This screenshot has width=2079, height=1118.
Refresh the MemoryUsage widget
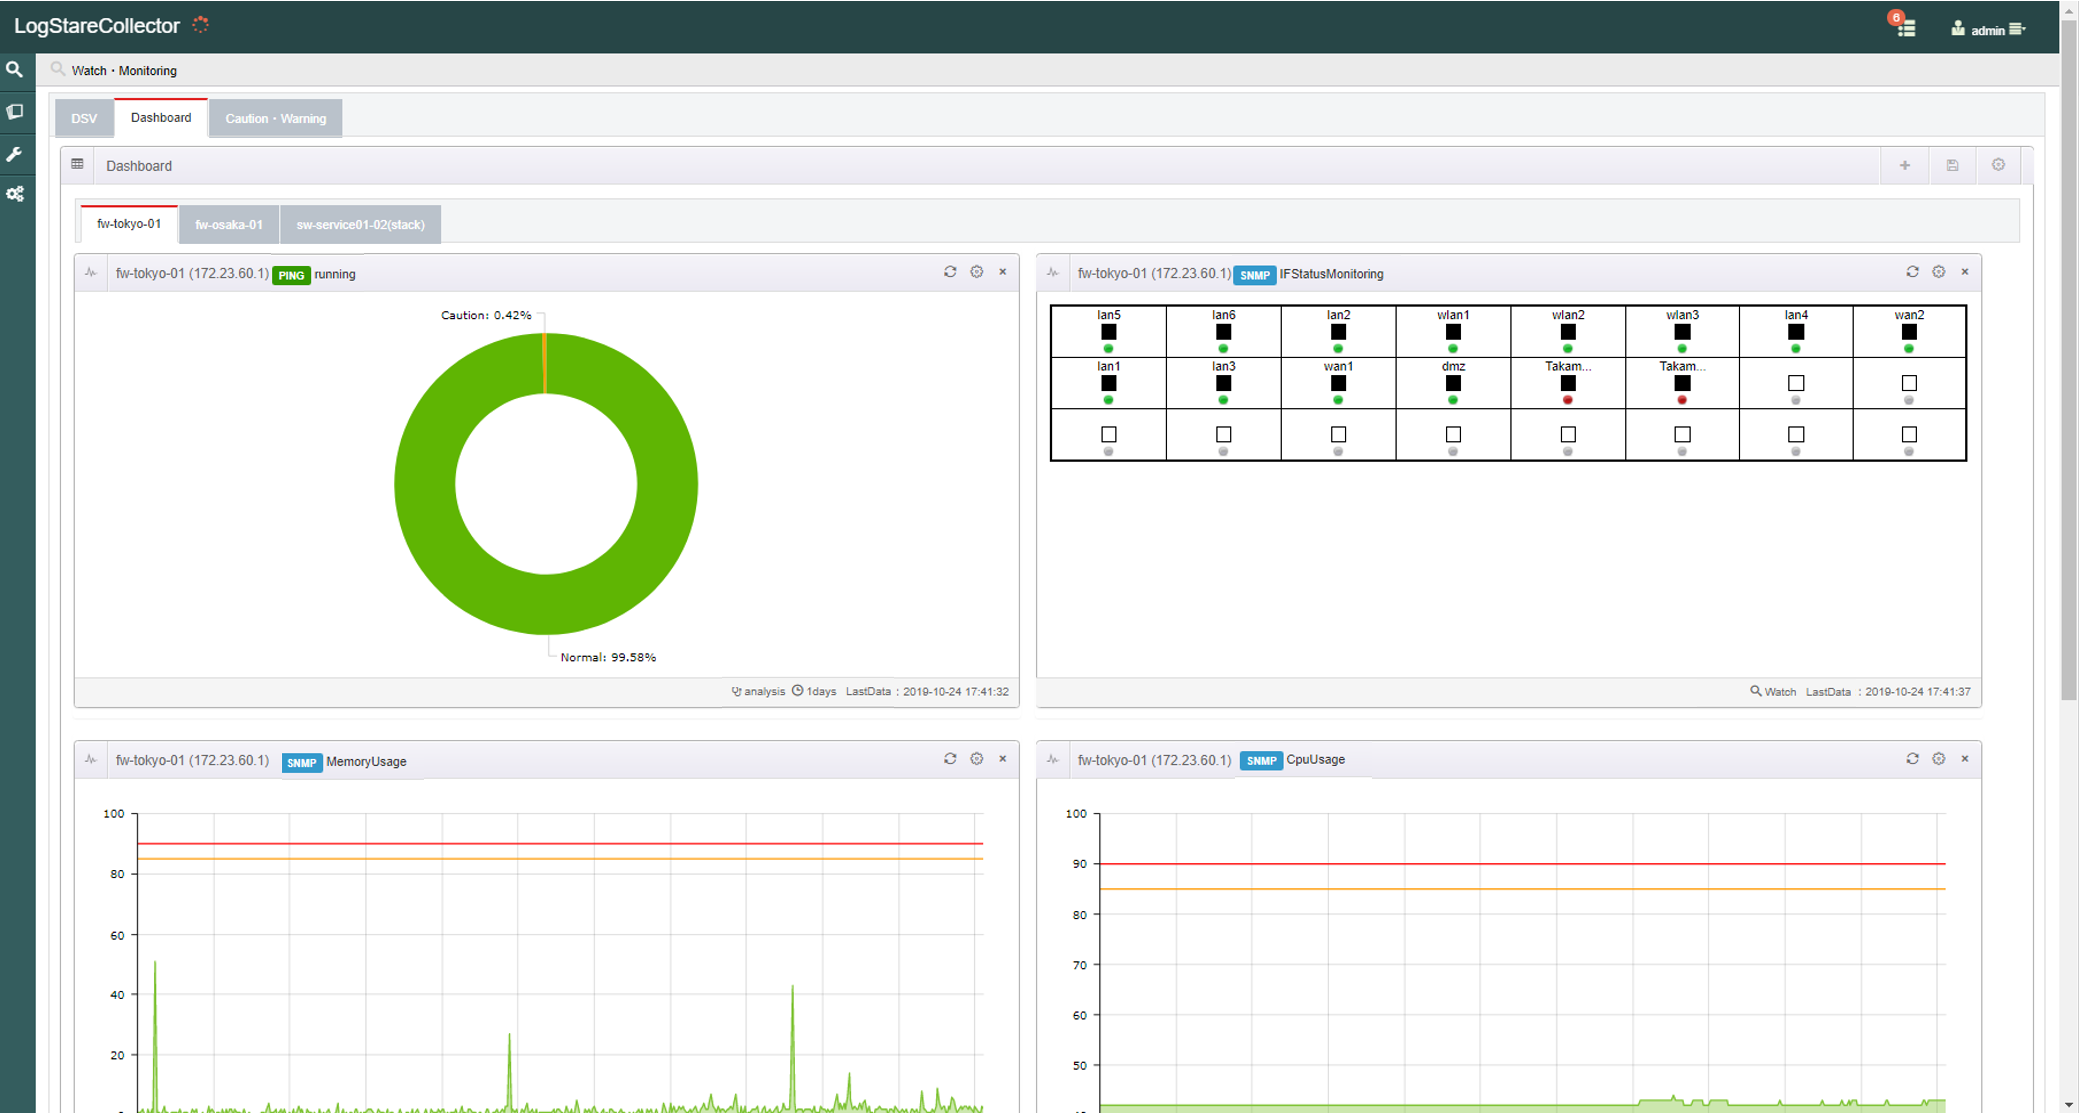click(950, 759)
